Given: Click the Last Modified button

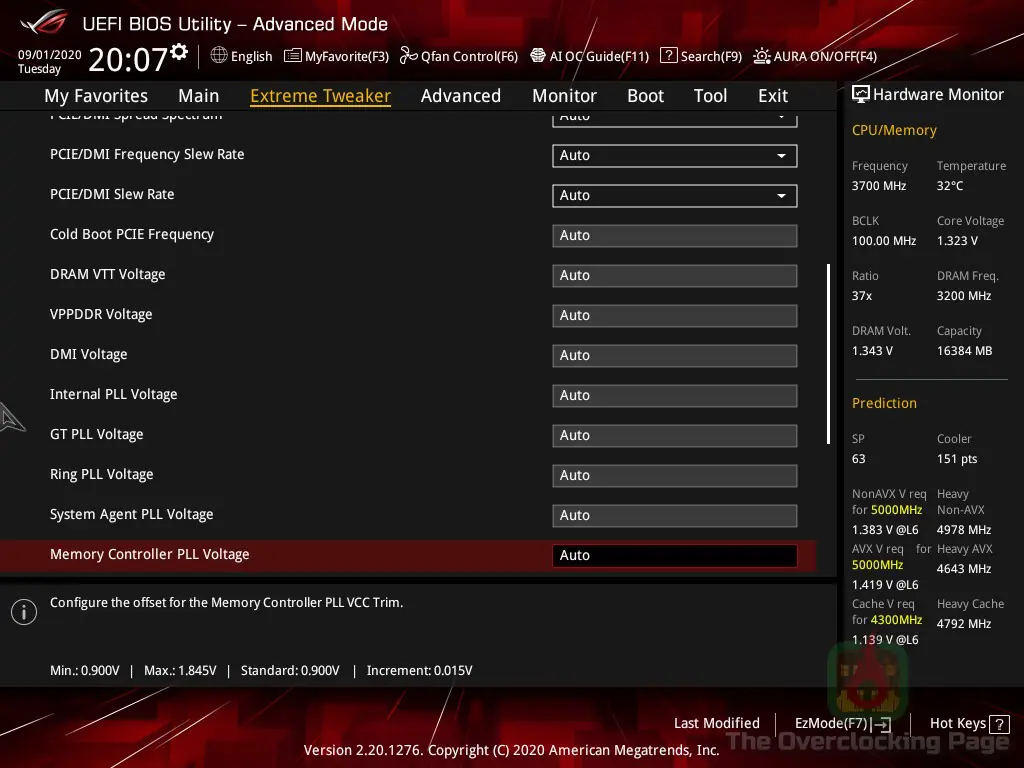Looking at the screenshot, I should 716,723.
